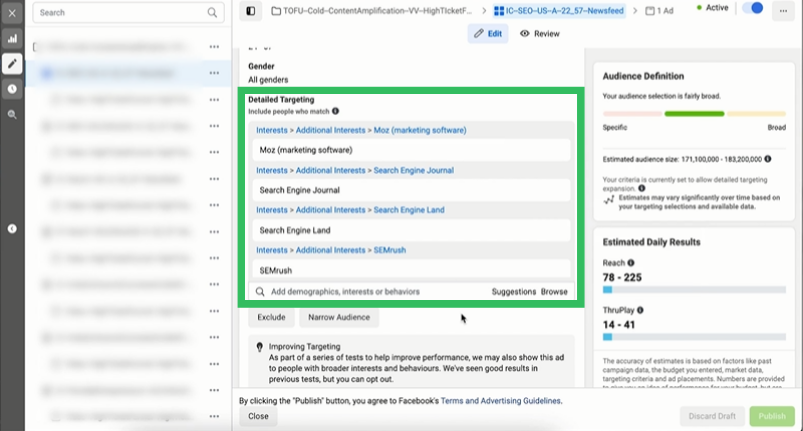The width and height of the screenshot is (803, 431).
Task: Click Moz (marketing software) breadcrumb link
Action: (420, 131)
